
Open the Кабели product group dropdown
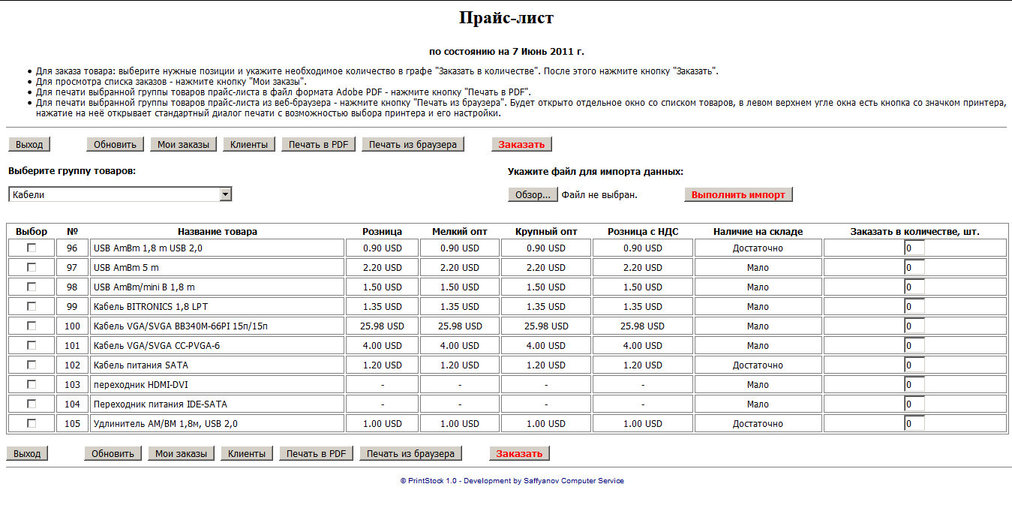tap(120, 194)
